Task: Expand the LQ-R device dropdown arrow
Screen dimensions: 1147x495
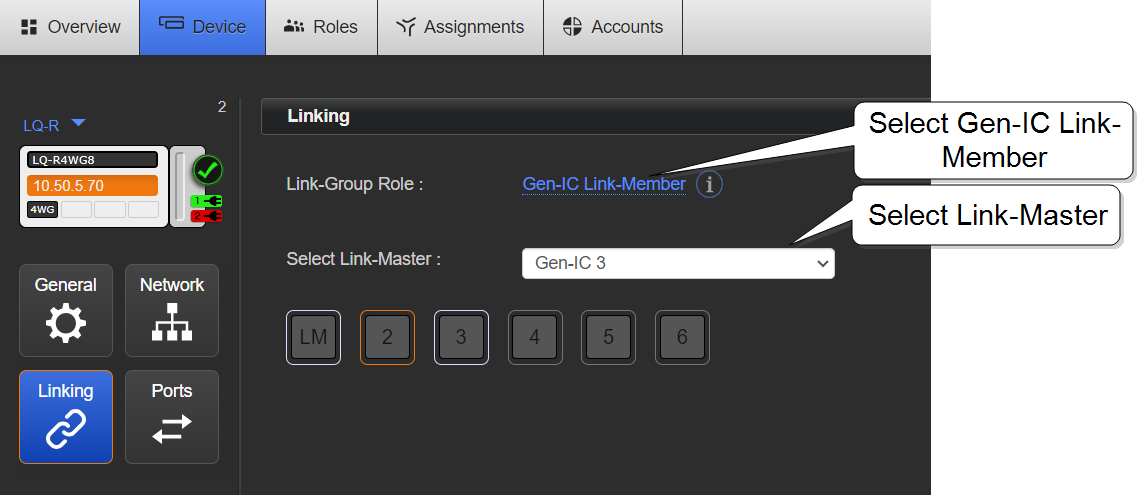Action: 79,123
